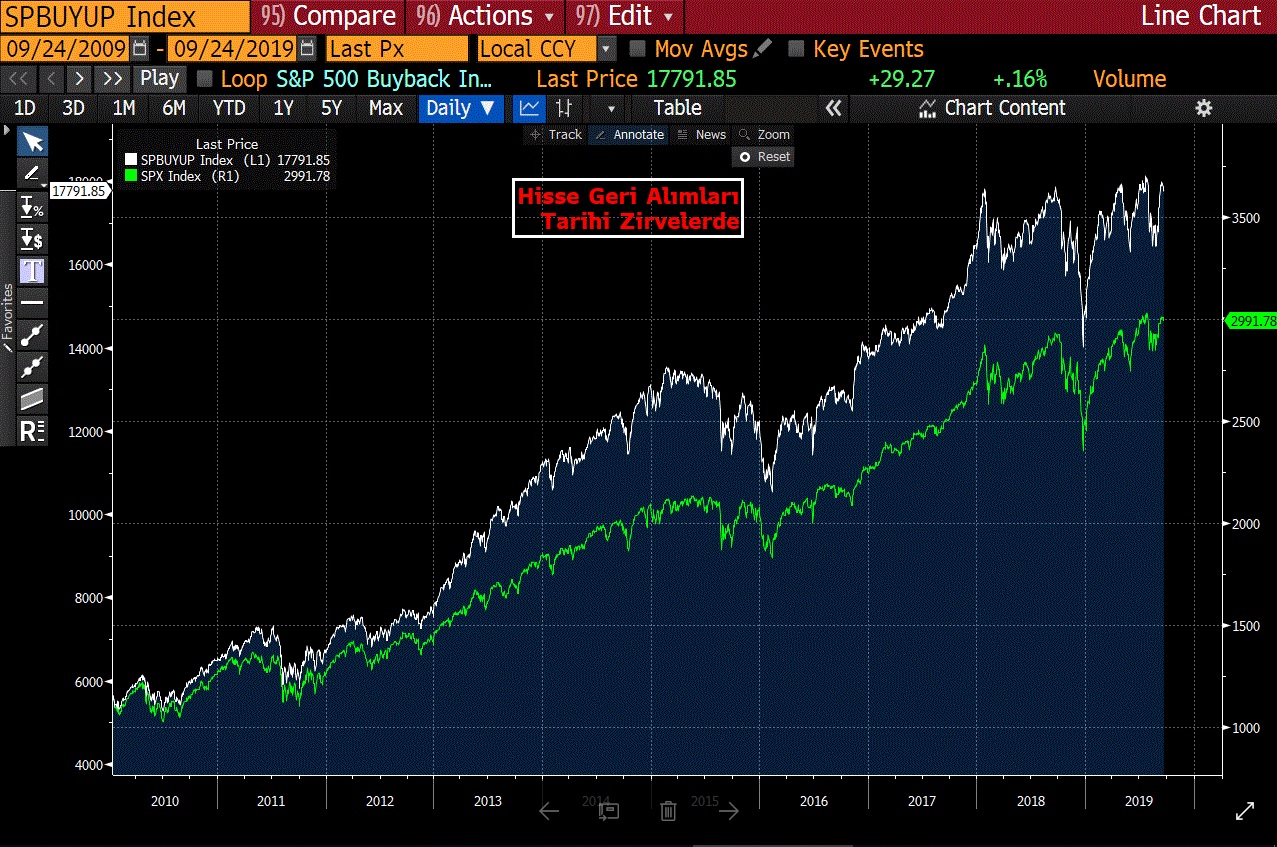The image size is (1277, 847).
Task: Open the 95) Compare menu
Action: pyautogui.click(x=327, y=16)
